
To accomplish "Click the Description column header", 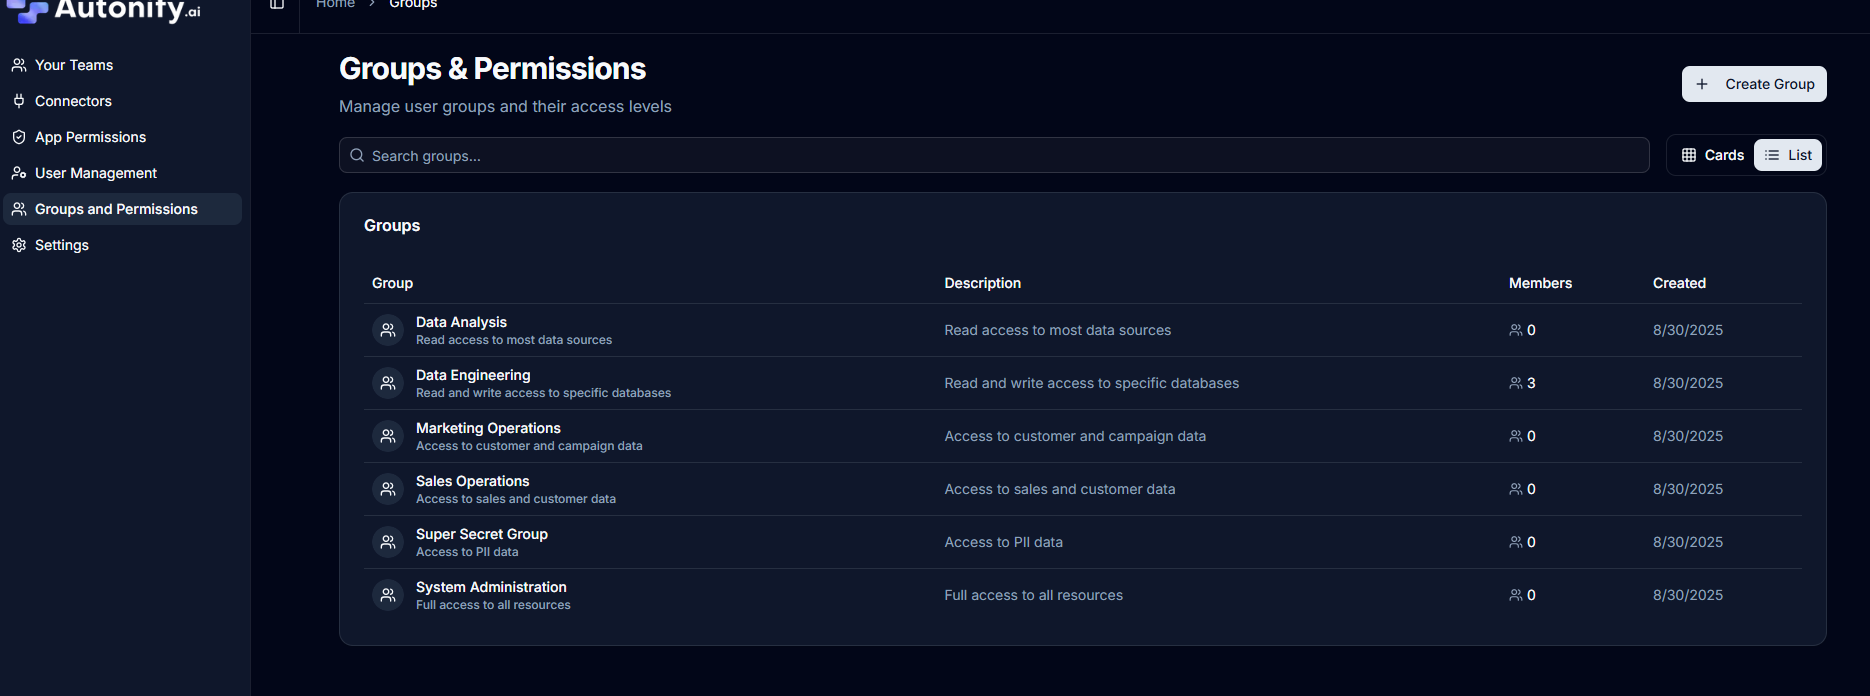I will click(982, 283).
